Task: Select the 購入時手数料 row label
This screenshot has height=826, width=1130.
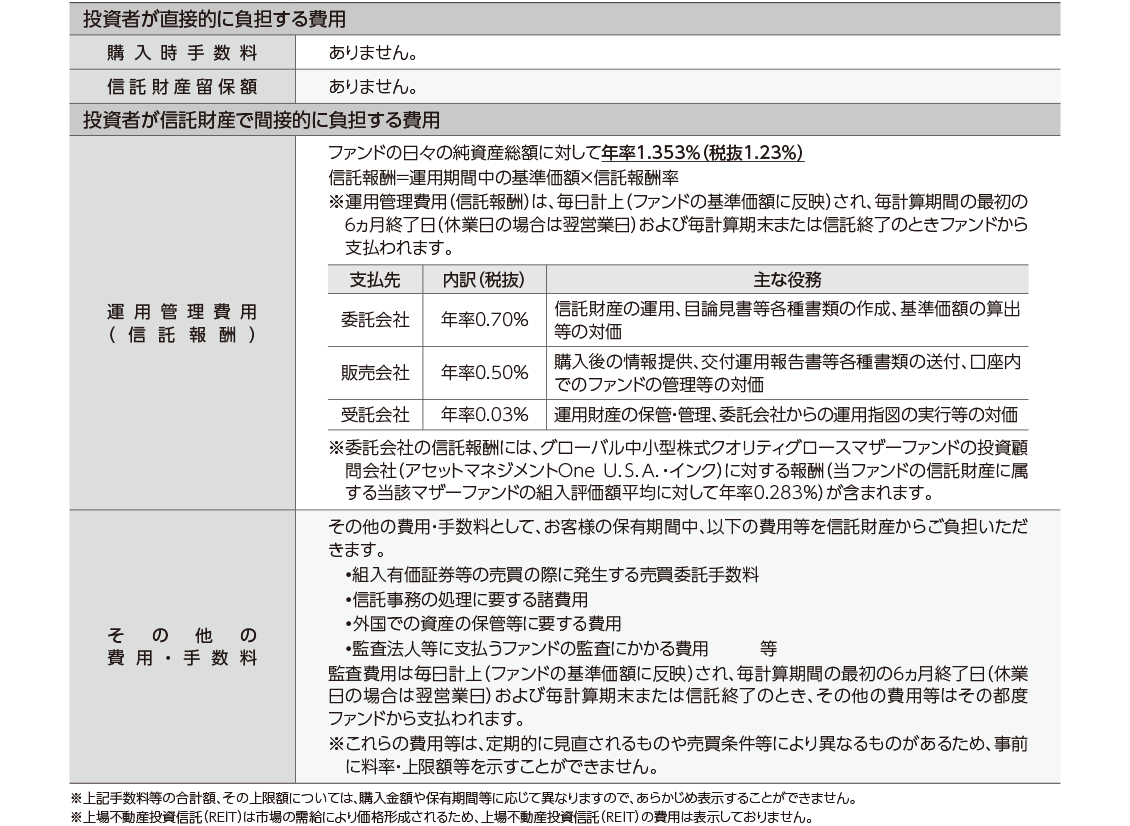Action: pos(182,52)
